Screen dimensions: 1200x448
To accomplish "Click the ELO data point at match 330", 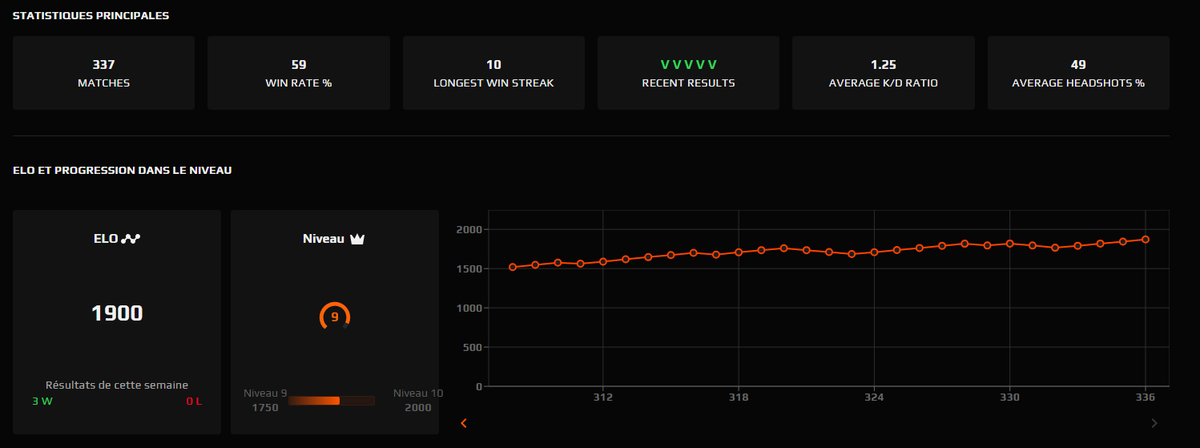I will click(1010, 243).
